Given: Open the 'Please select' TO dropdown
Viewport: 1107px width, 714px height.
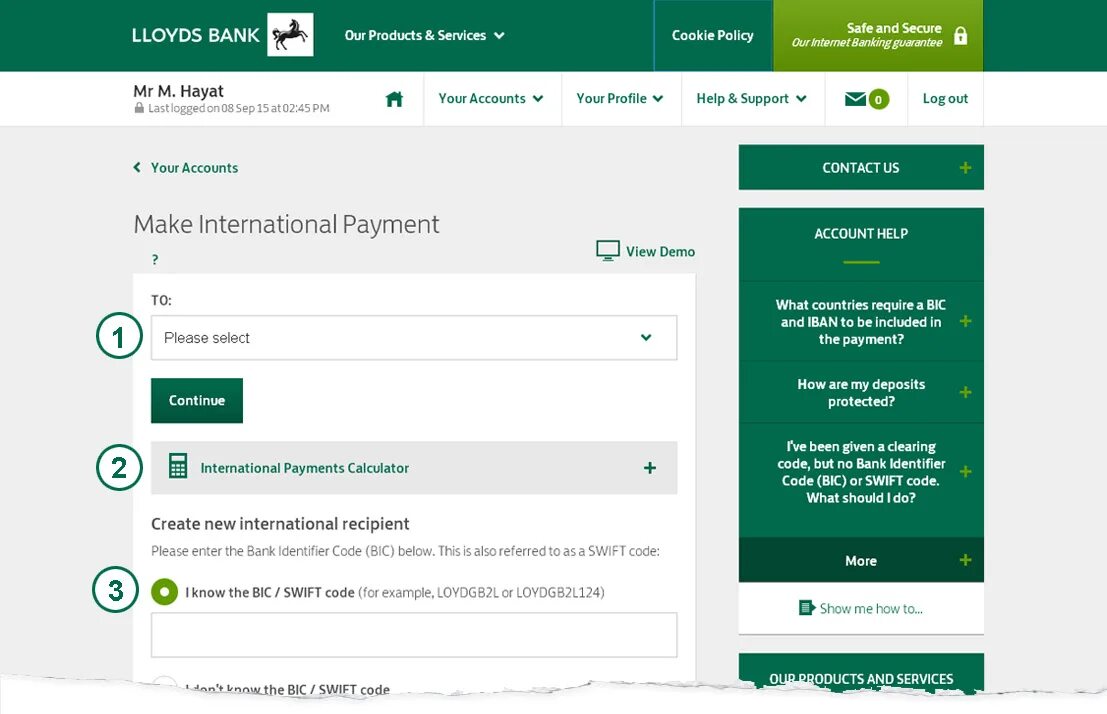Looking at the screenshot, I should [414, 338].
